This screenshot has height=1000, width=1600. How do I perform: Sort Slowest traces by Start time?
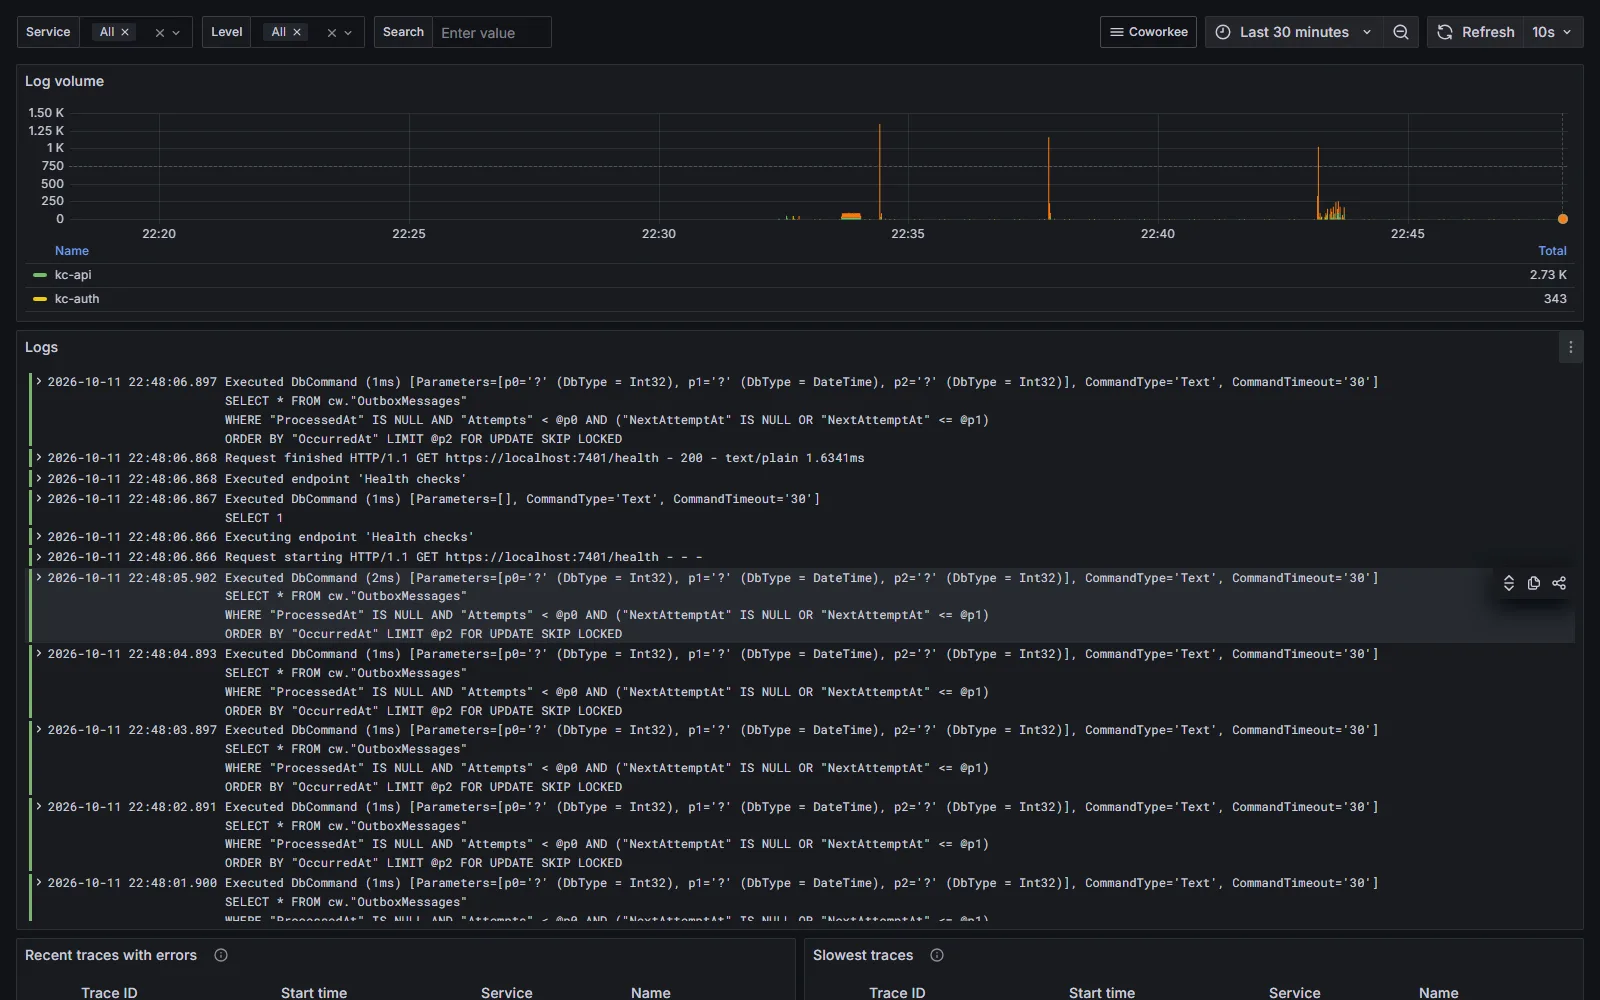pos(1102,992)
